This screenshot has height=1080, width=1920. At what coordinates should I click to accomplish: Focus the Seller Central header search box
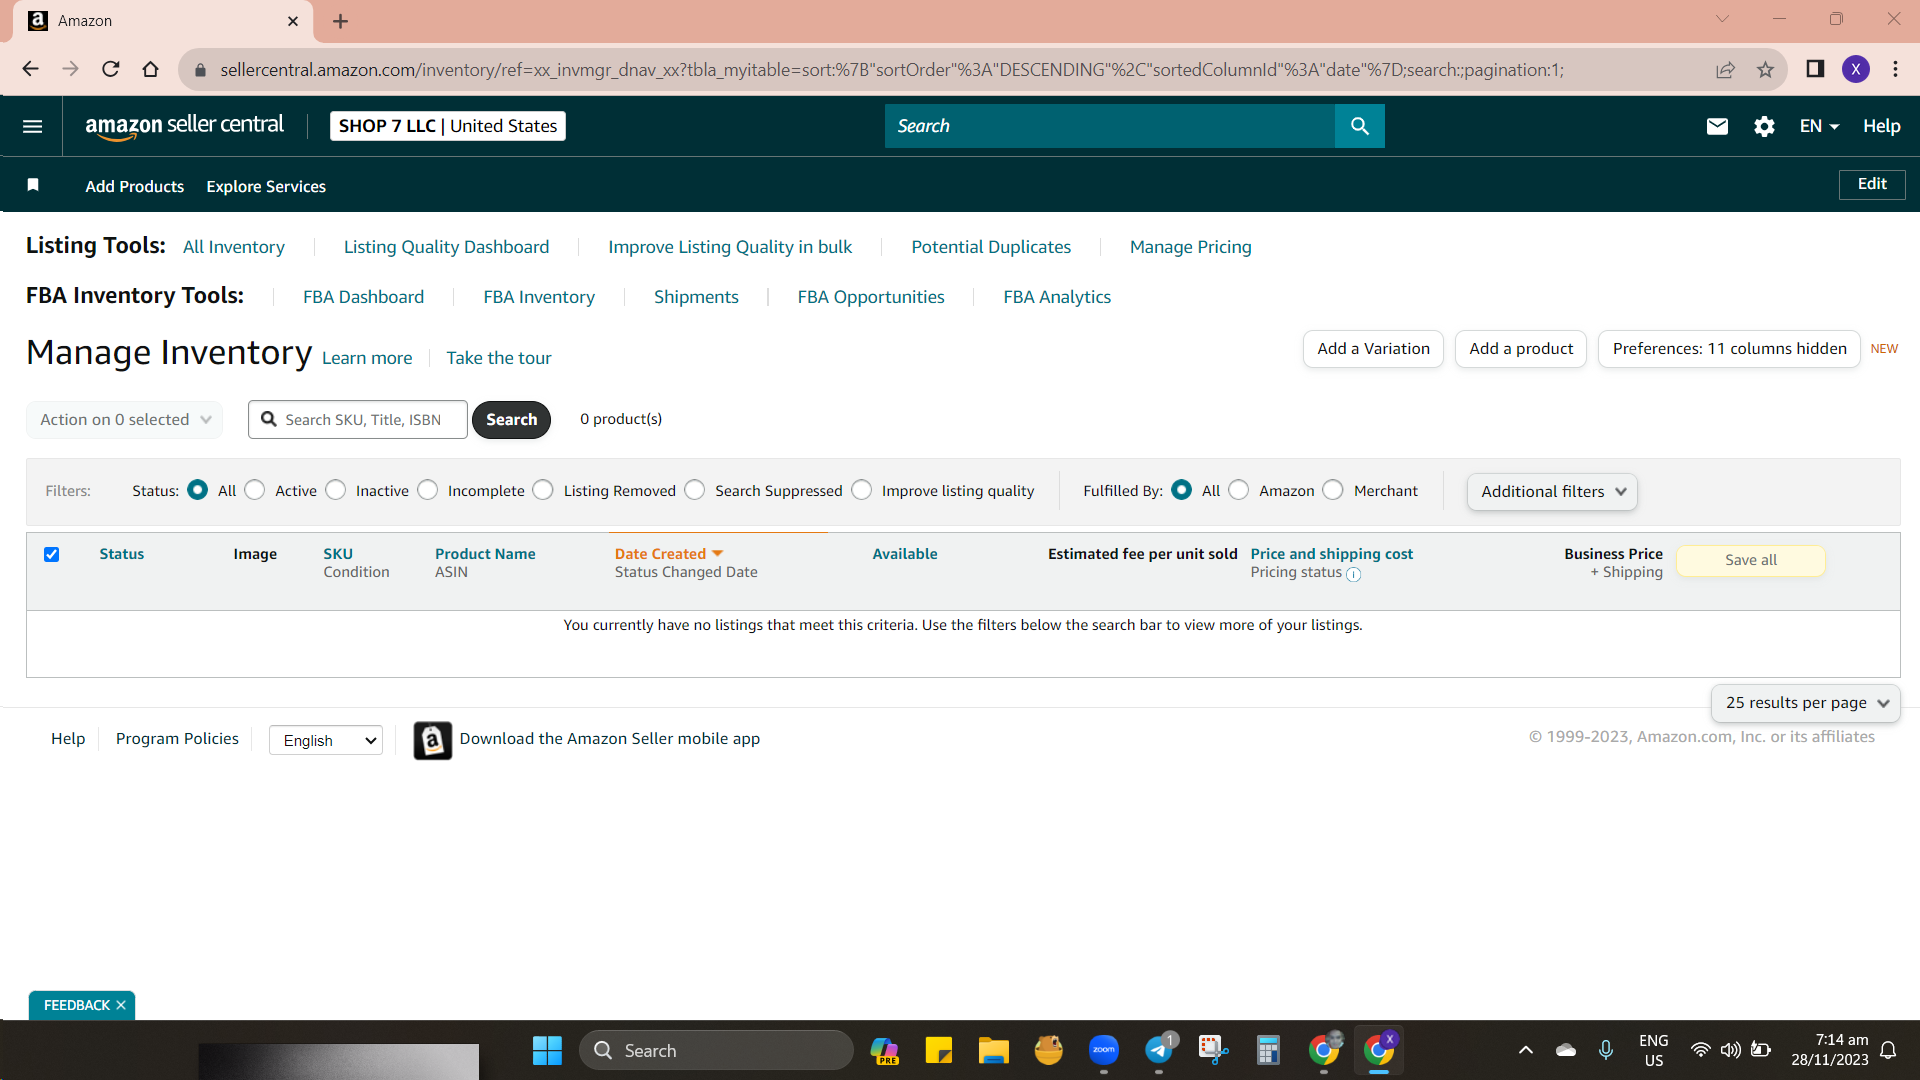tap(1110, 126)
